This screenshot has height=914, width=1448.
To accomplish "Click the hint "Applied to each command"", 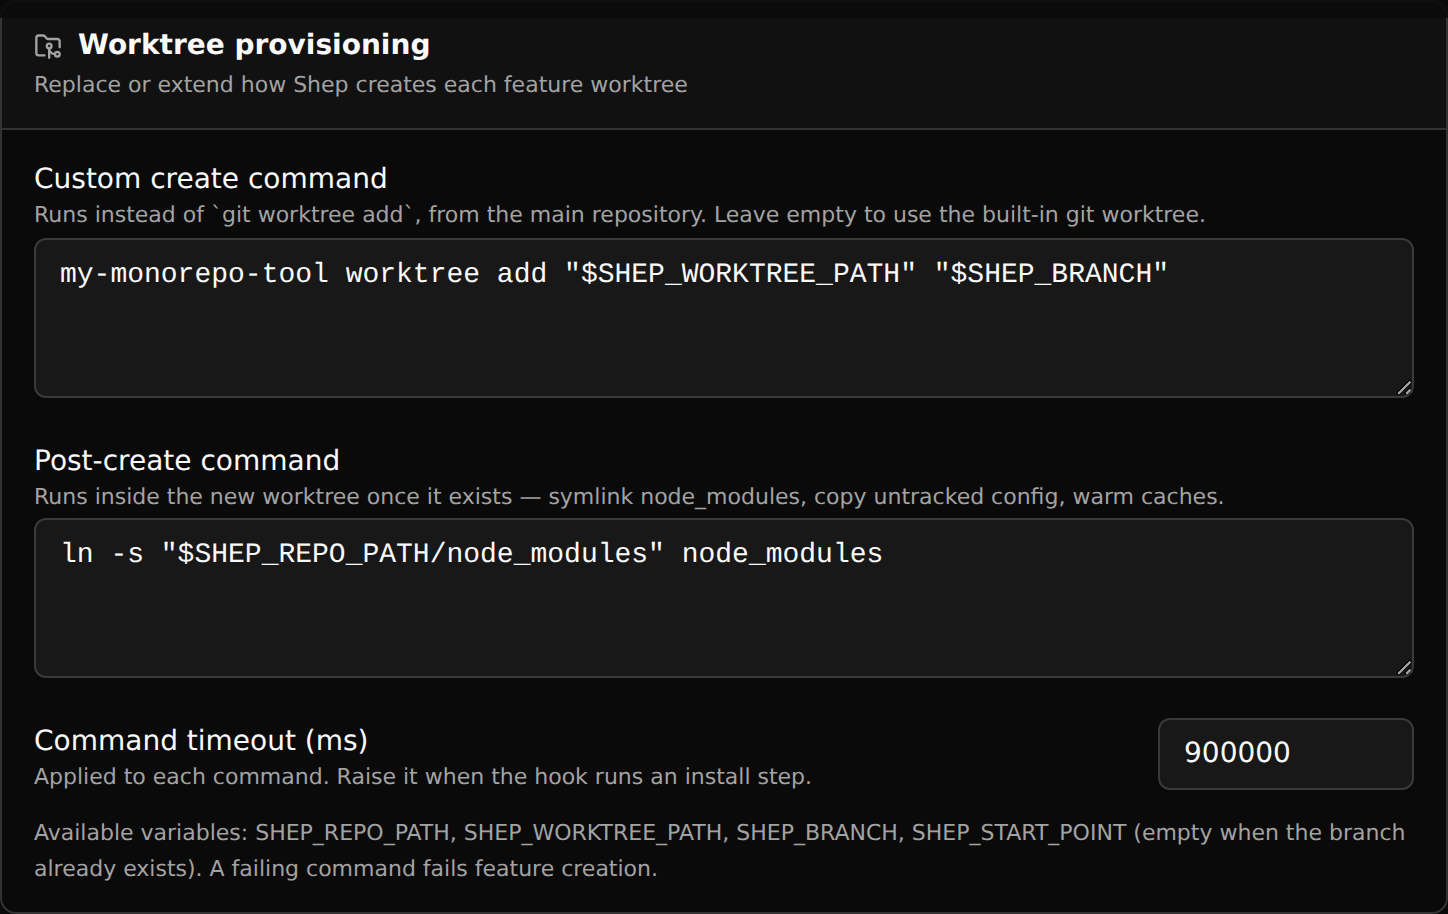I will coord(423,776).
